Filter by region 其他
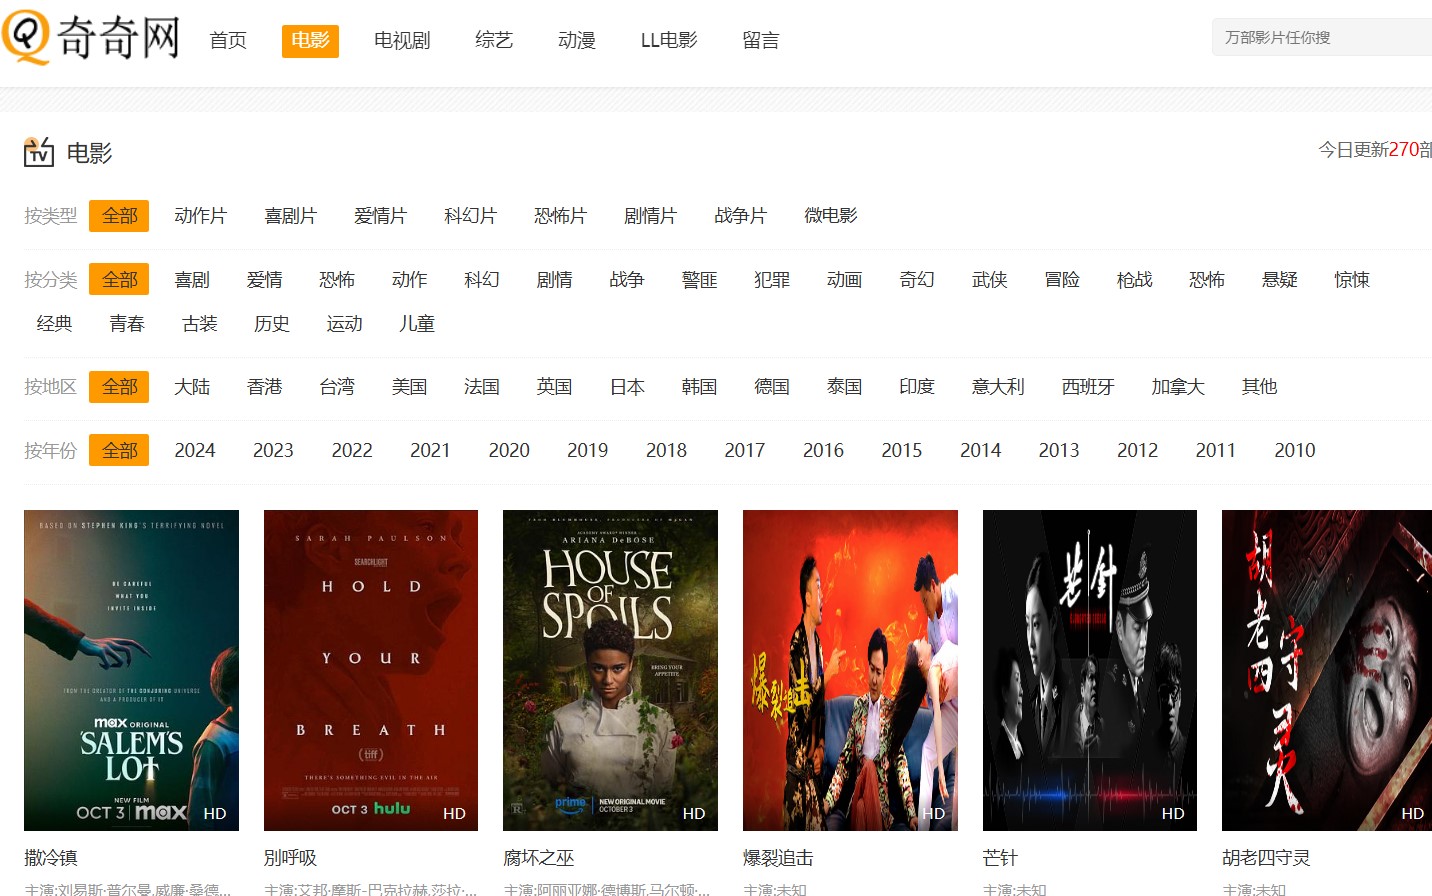Image resolution: width=1432 pixels, height=896 pixels. click(1260, 387)
